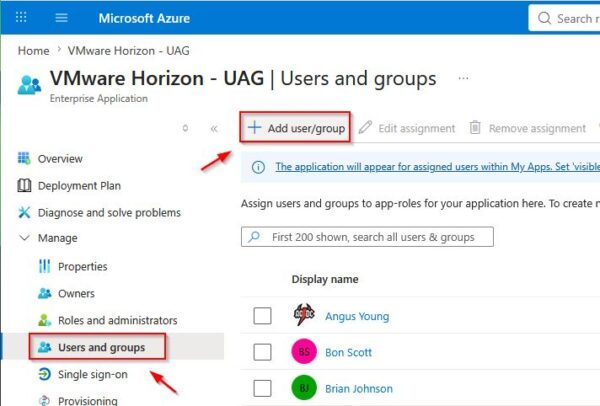Click the Single sign-on arrow icon
Image resolution: width=600 pixels, height=406 pixels.
click(x=44, y=374)
